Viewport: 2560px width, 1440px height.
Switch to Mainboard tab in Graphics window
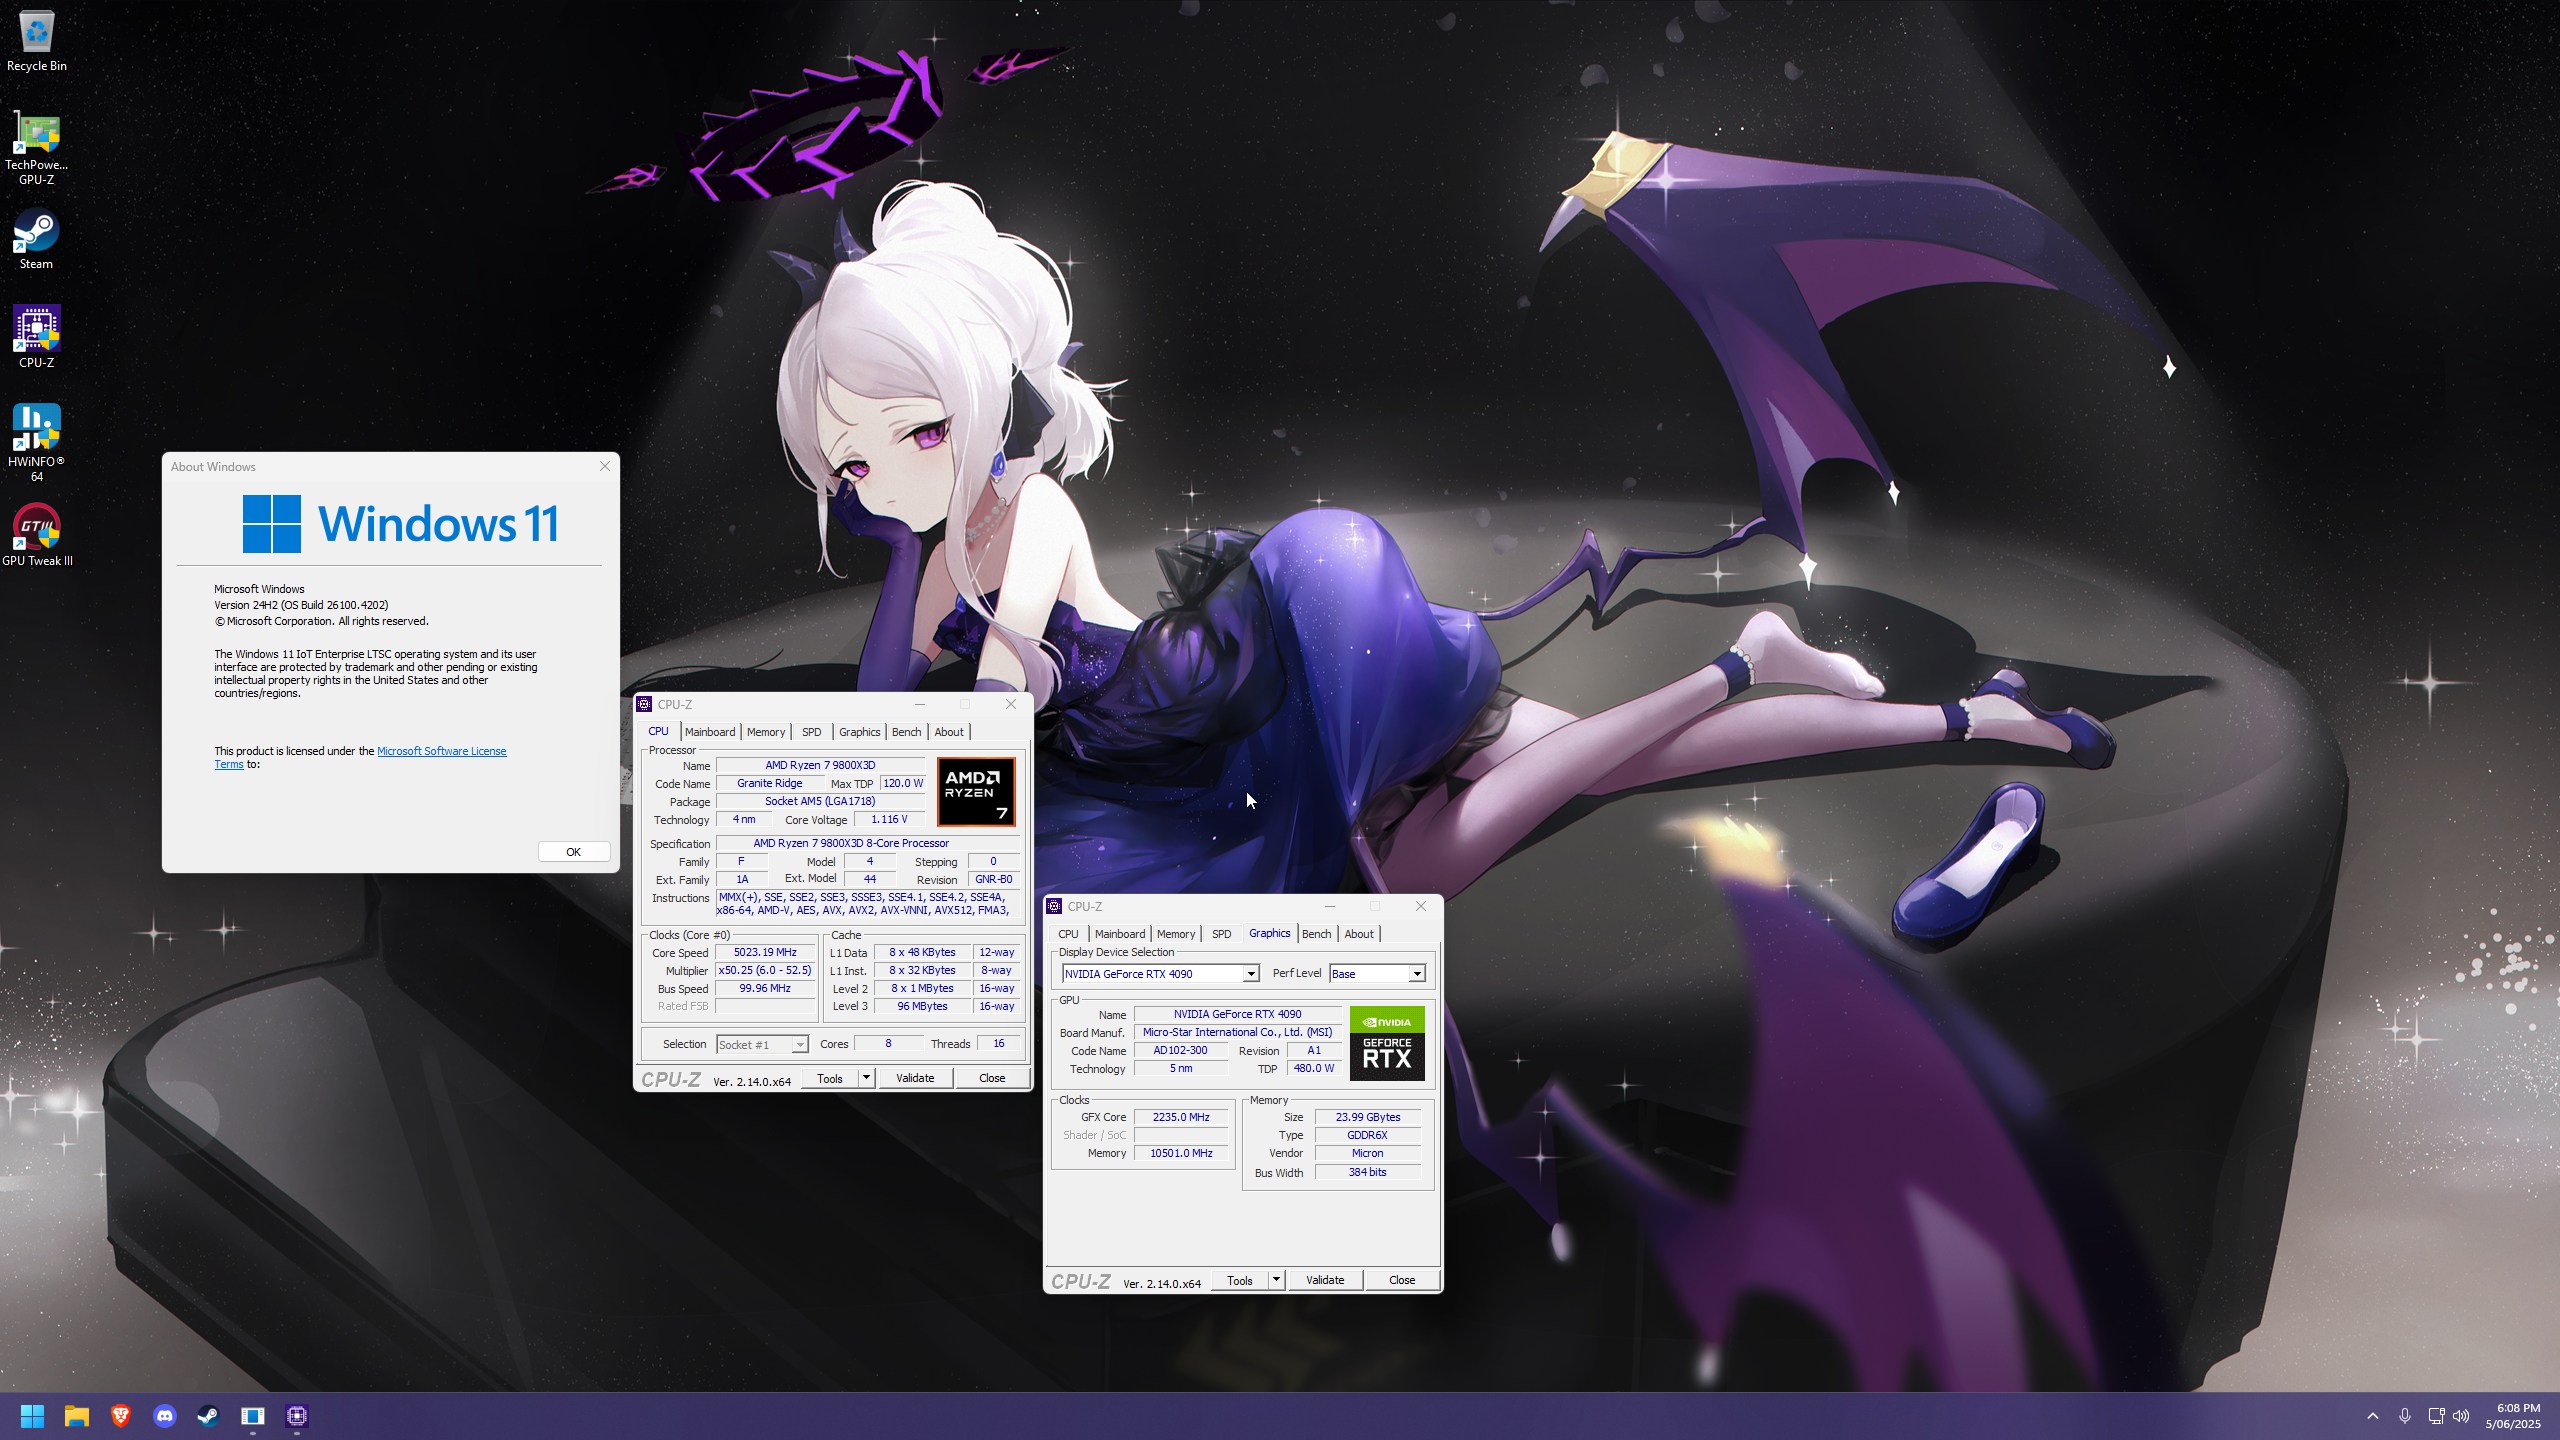pos(1120,934)
